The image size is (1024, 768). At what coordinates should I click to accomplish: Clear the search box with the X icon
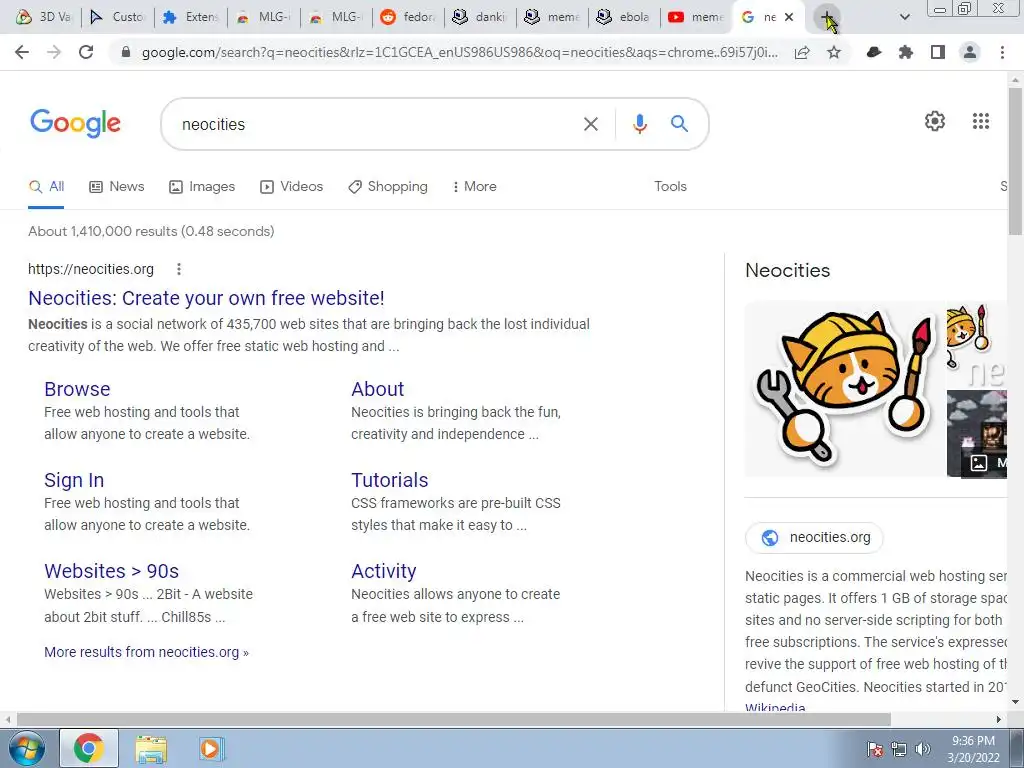point(590,124)
